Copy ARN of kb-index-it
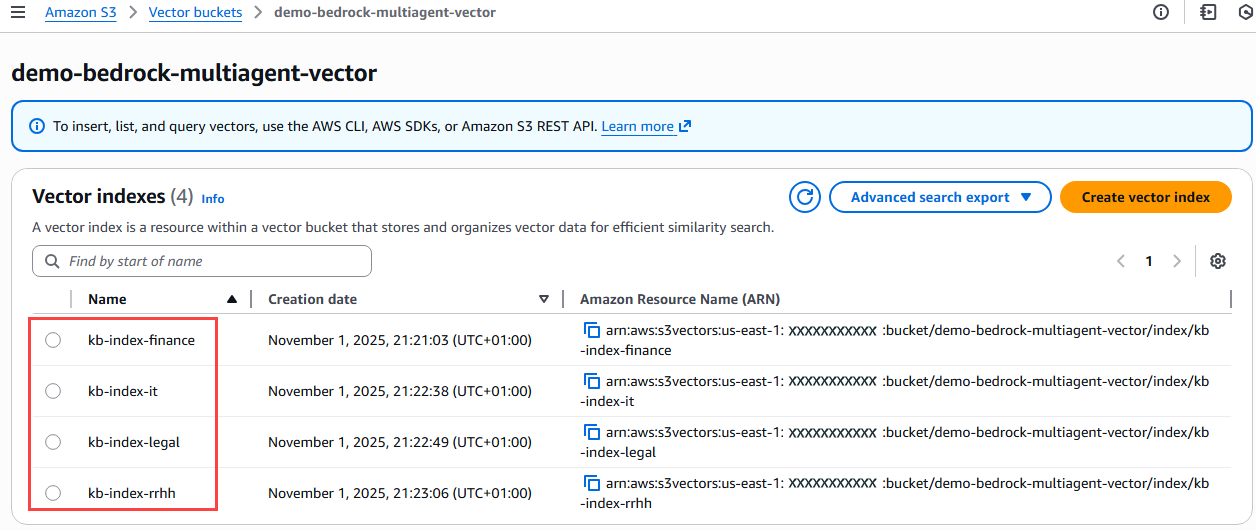Image resolution: width=1256 pixels, height=530 pixels. (x=591, y=381)
